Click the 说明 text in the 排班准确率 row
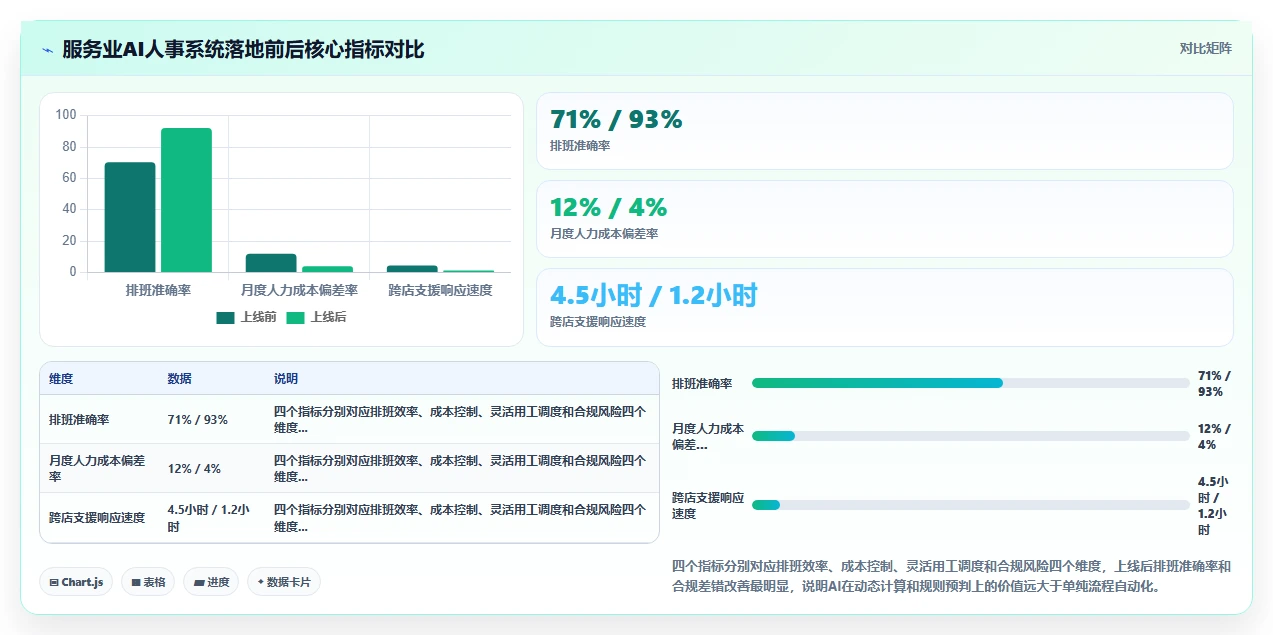 460,419
